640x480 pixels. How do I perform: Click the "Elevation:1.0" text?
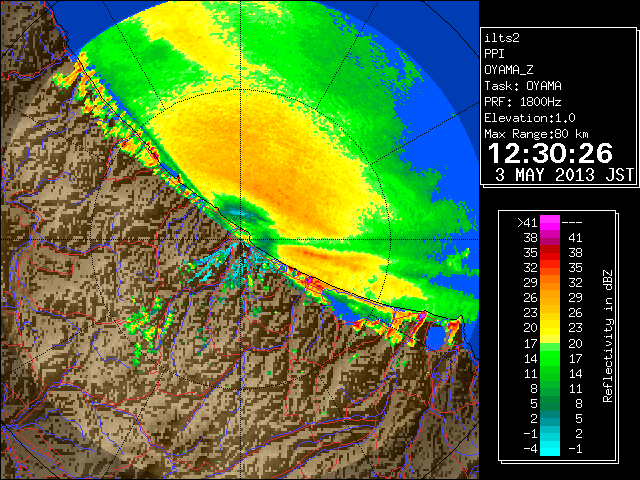[530, 118]
